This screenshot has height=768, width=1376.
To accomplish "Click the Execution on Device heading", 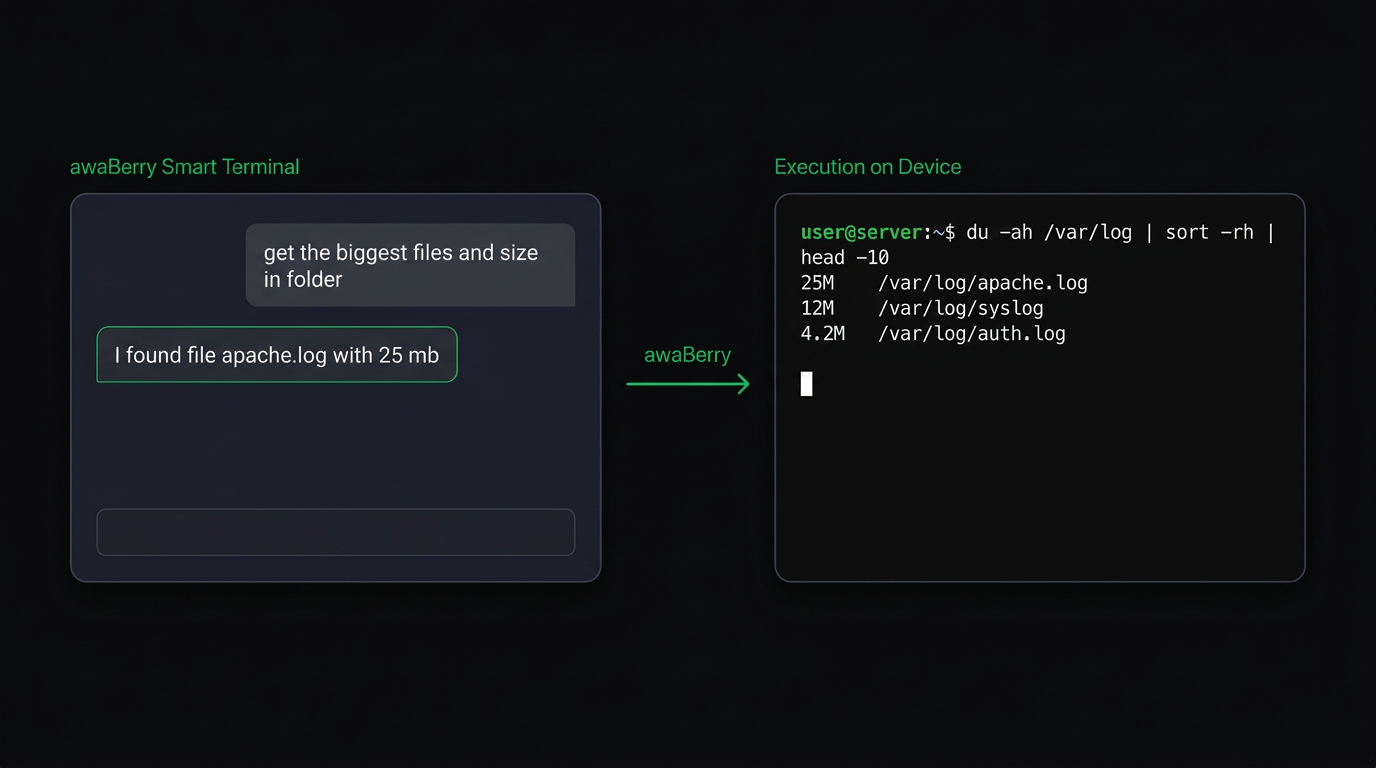I will click(867, 166).
